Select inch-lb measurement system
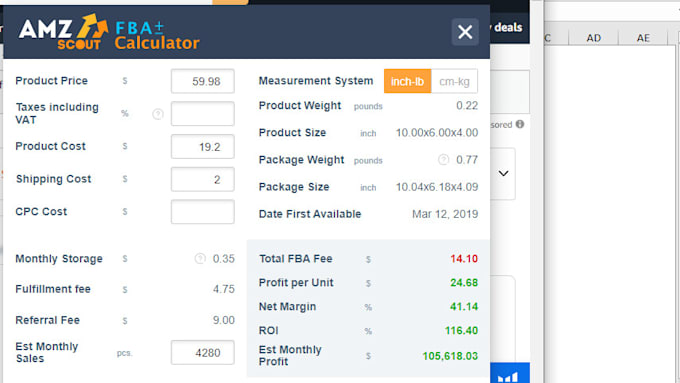The image size is (680, 383). tap(407, 81)
